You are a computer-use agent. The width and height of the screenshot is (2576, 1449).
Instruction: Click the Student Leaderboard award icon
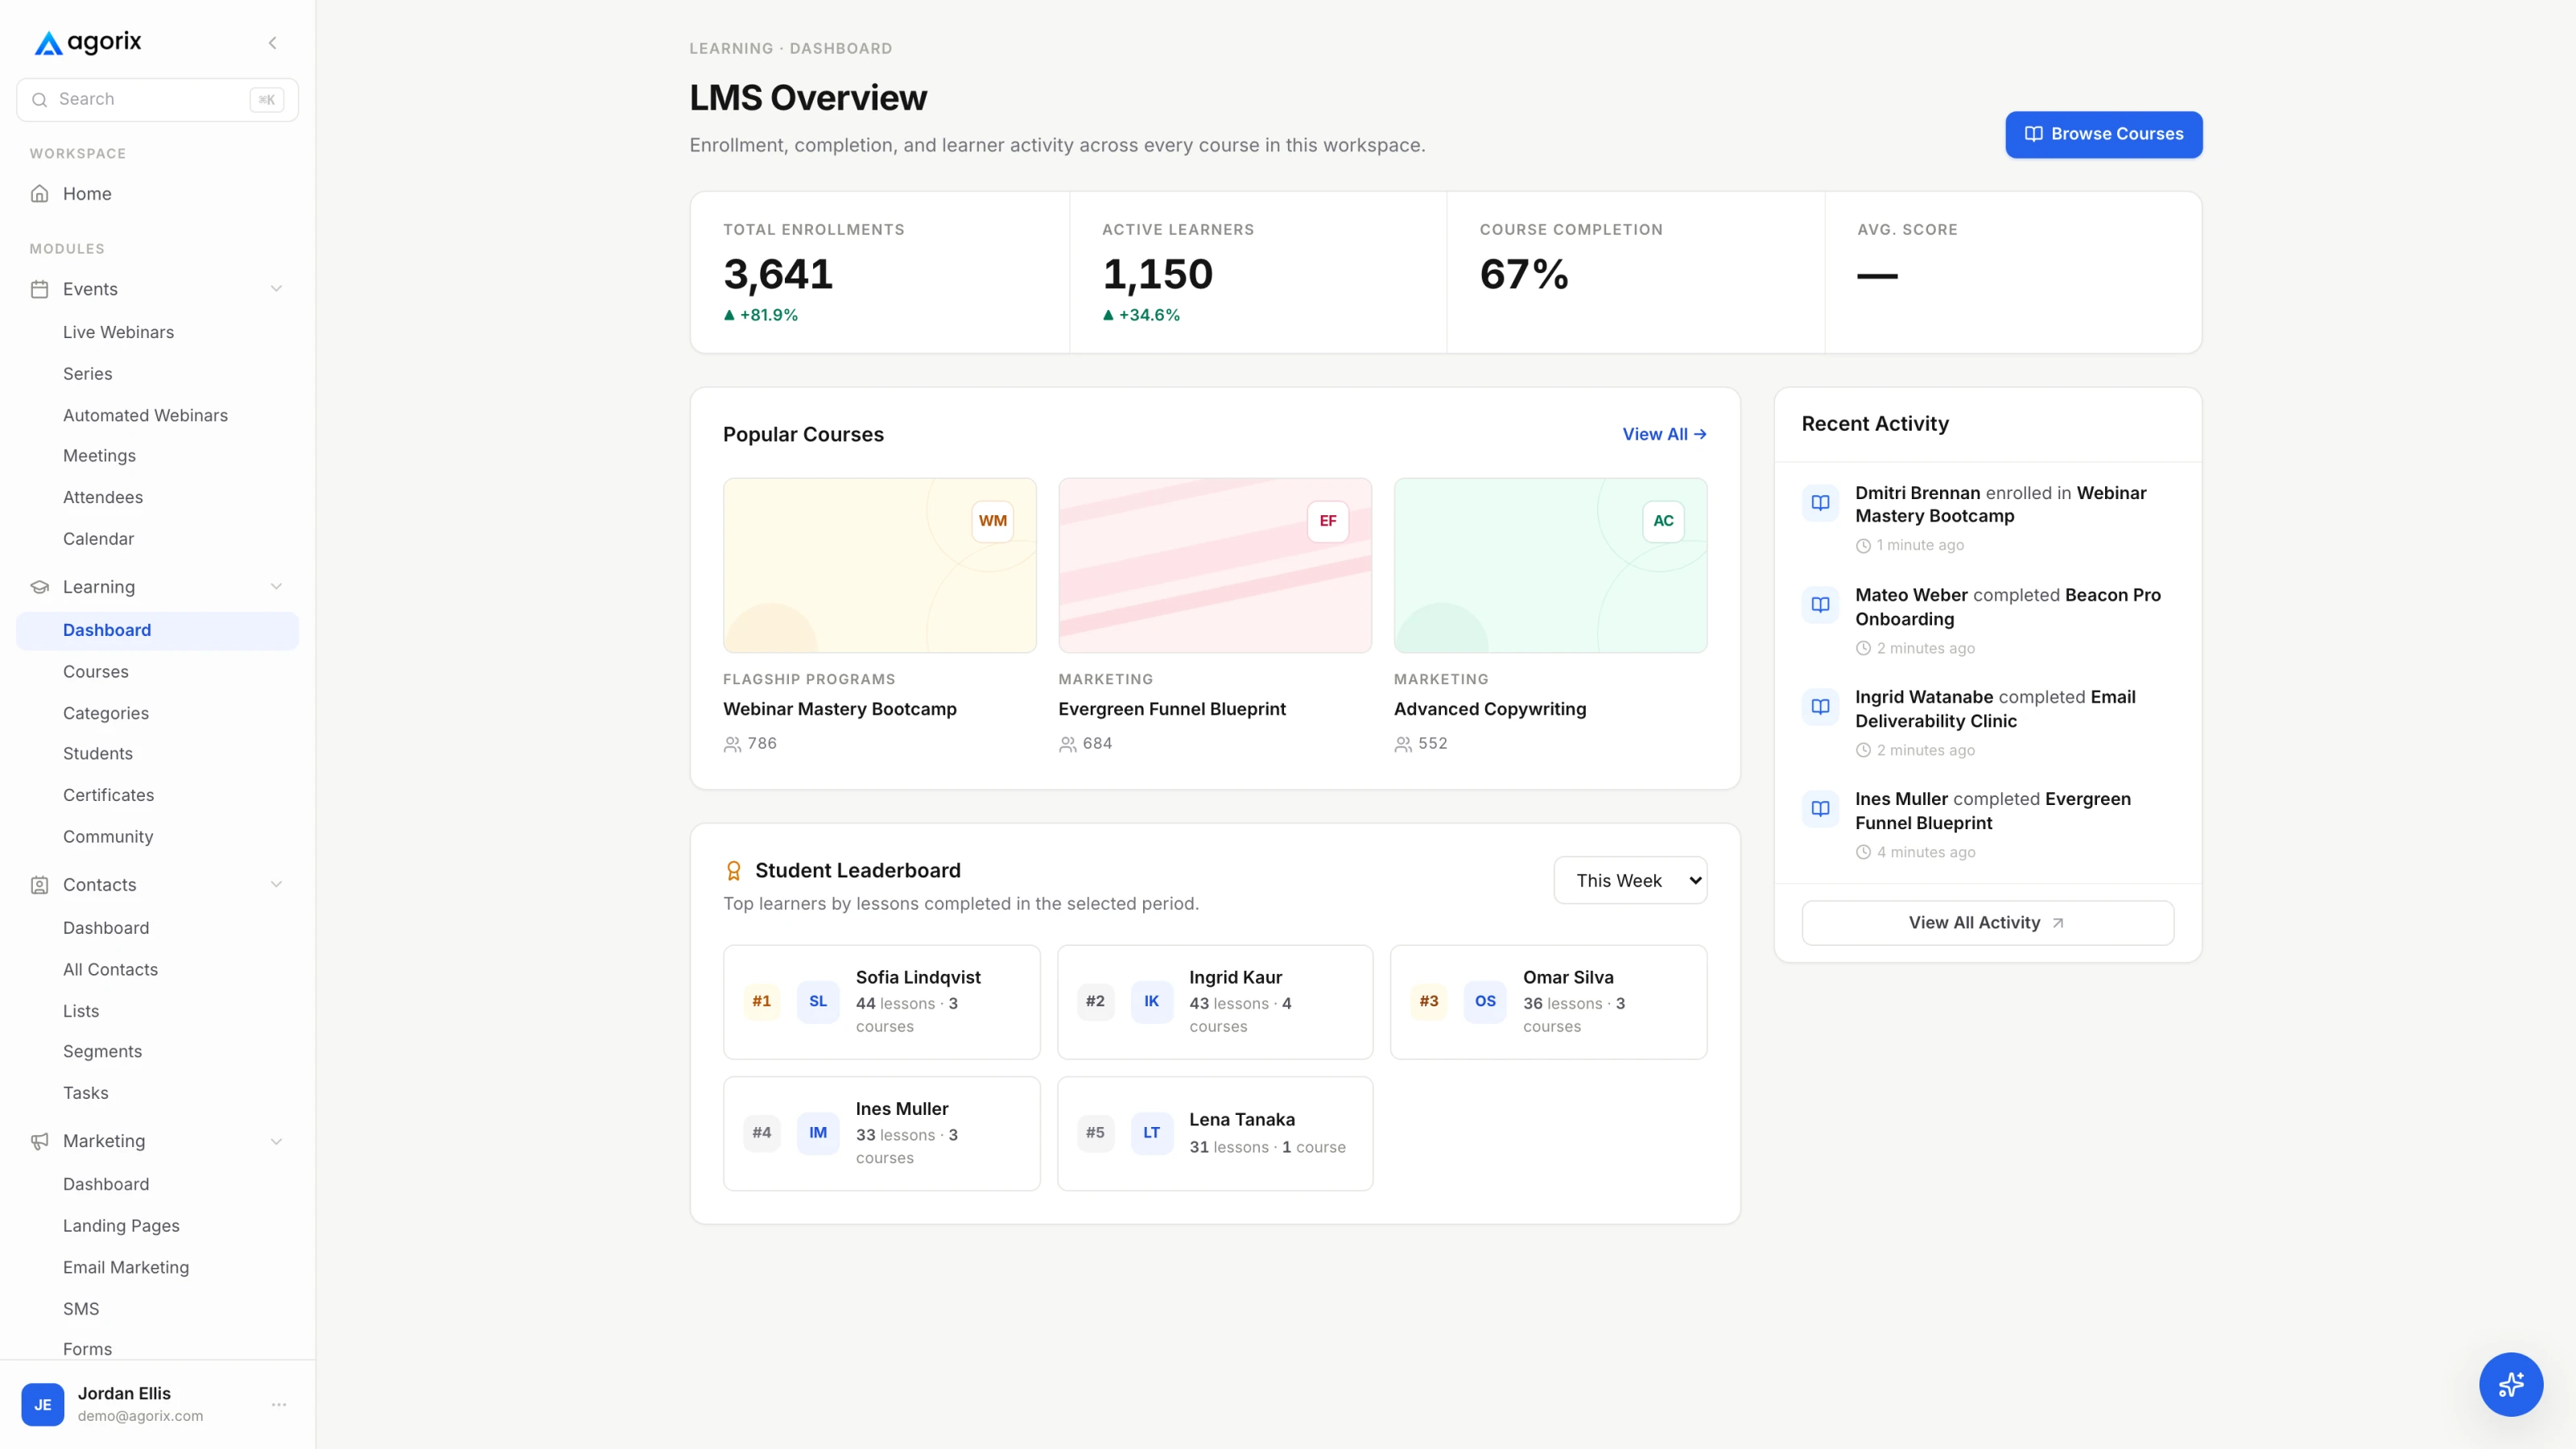click(x=733, y=871)
